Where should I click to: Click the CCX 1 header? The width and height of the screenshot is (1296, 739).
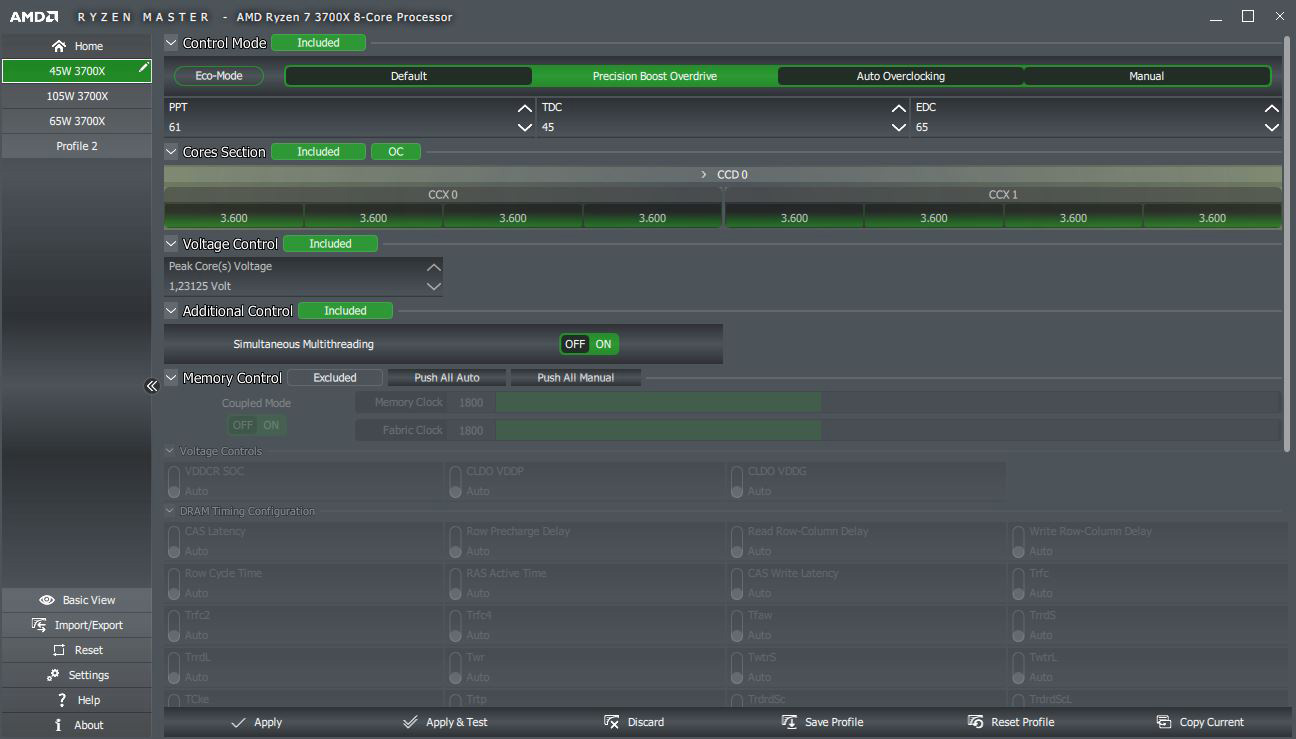click(1003, 195)
